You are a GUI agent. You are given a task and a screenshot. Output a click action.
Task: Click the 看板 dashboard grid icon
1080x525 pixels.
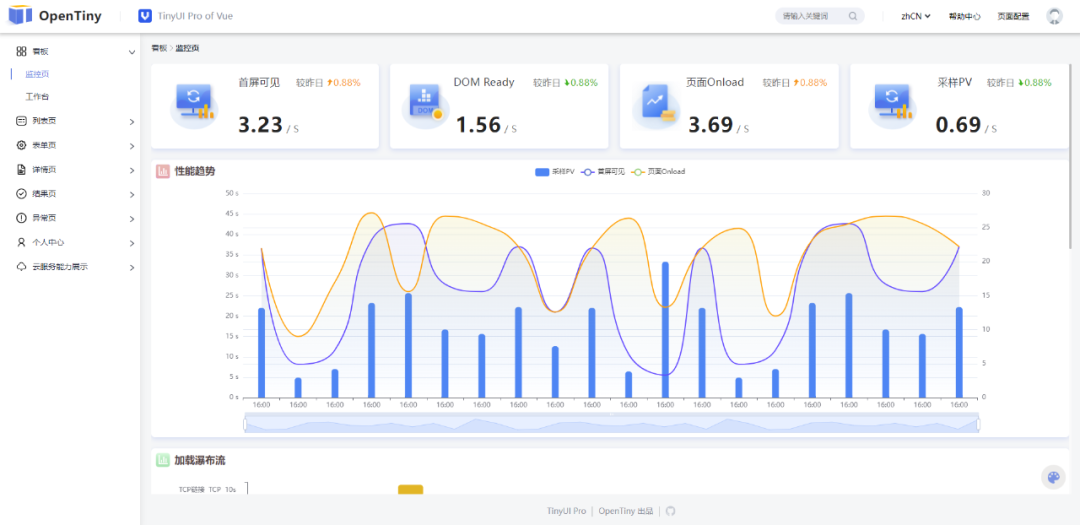[x=21, y=51]
